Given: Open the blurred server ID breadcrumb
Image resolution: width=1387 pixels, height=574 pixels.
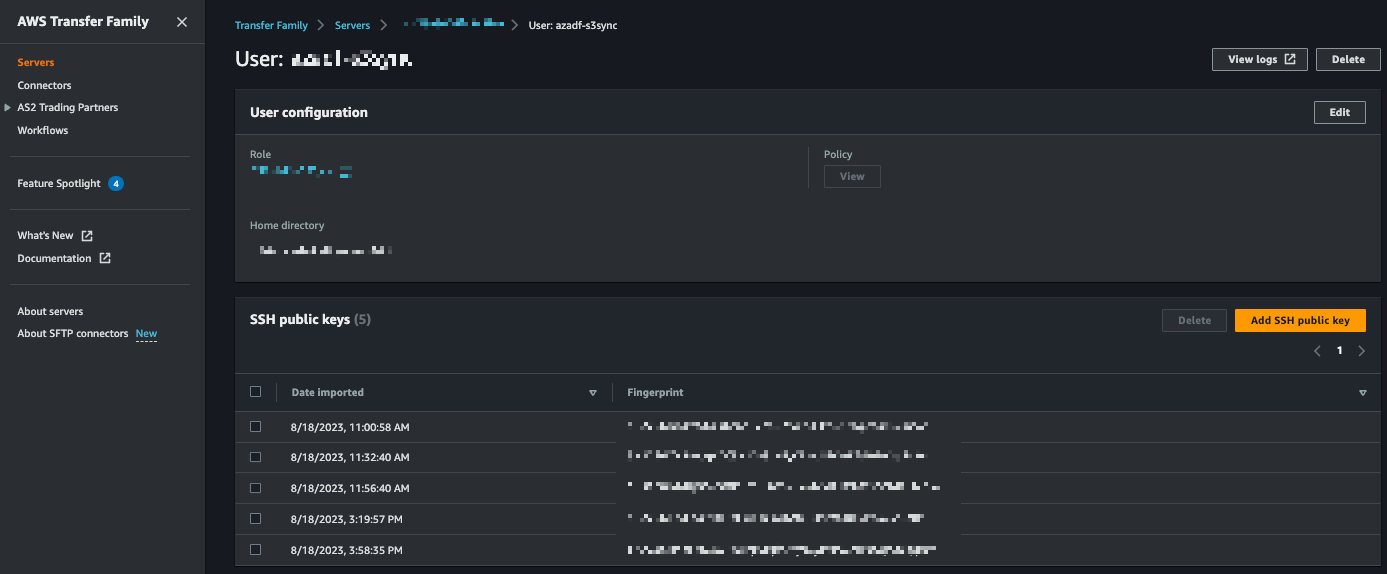Looking at the screenshot, I should pyautogui.click(x=453, y=24).
